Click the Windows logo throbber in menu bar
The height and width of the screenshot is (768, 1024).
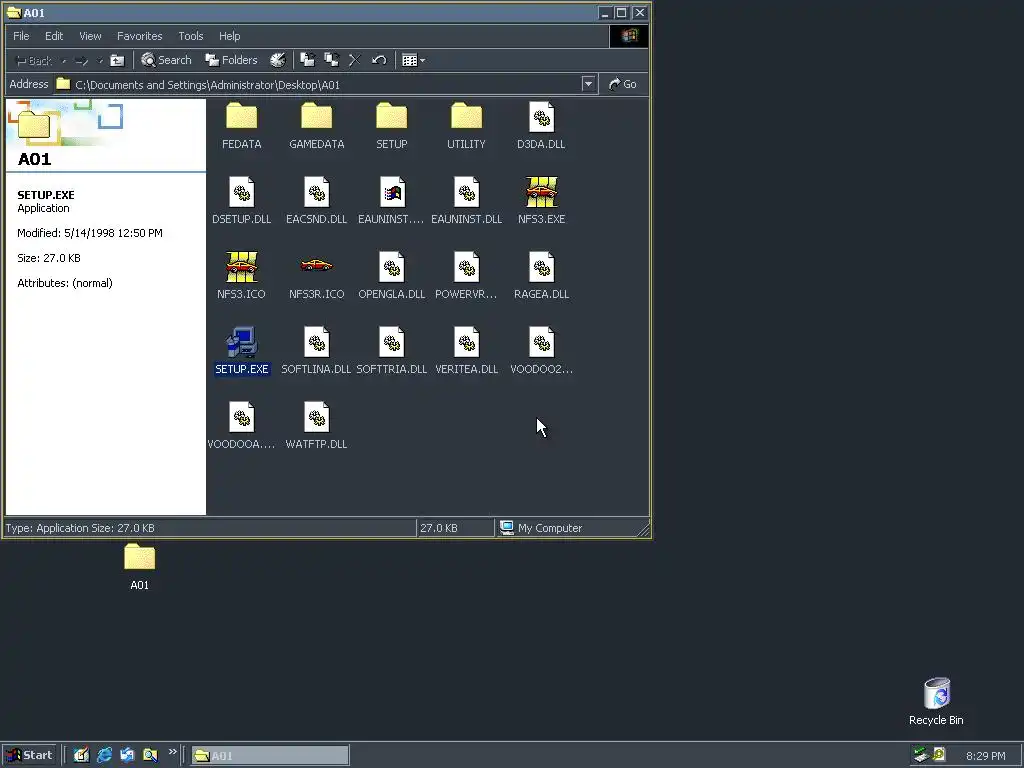(x=629, y=36)
